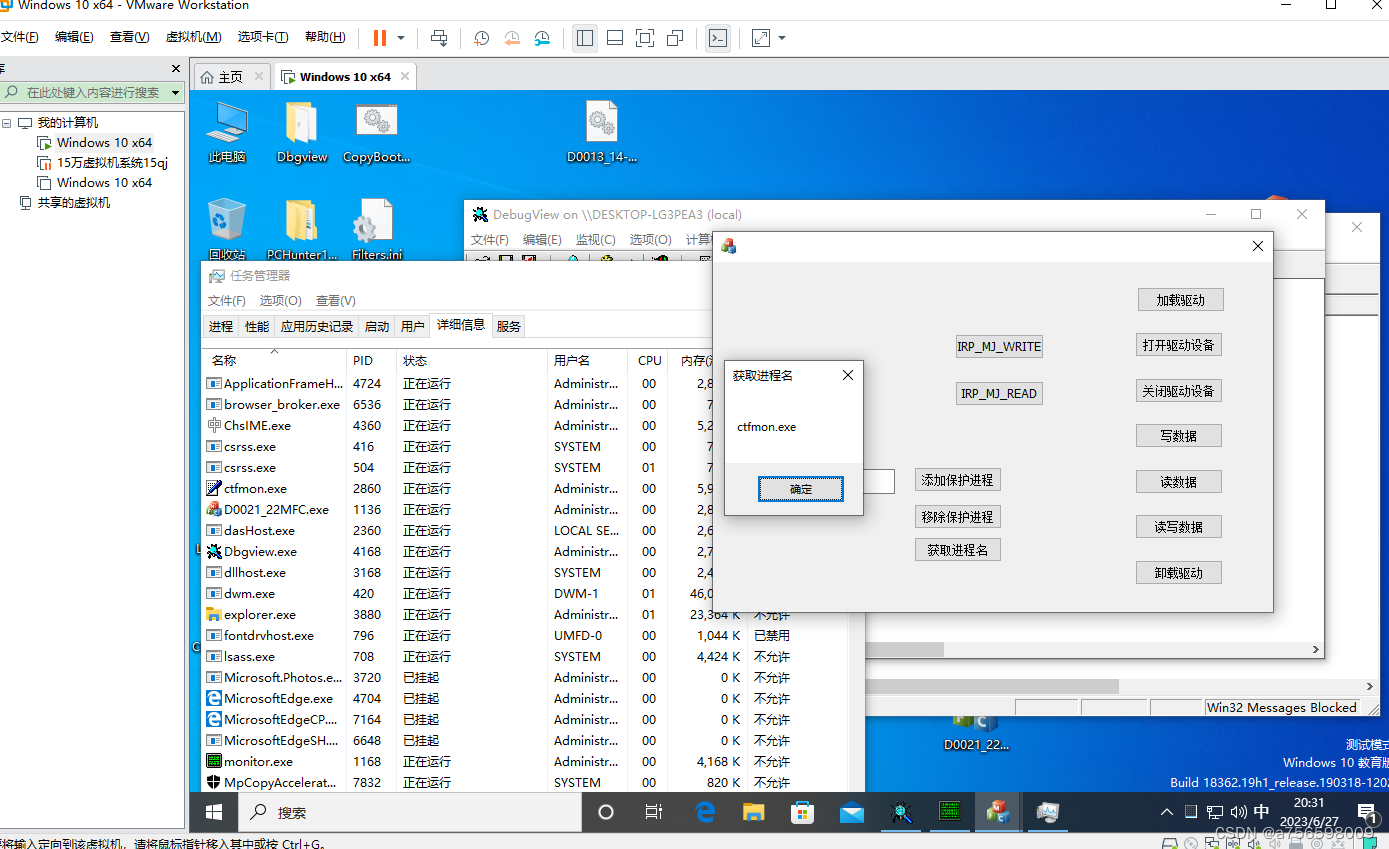Collapse the 我的计算机 tree node
1389x849 pixels.
coord(8,122)
